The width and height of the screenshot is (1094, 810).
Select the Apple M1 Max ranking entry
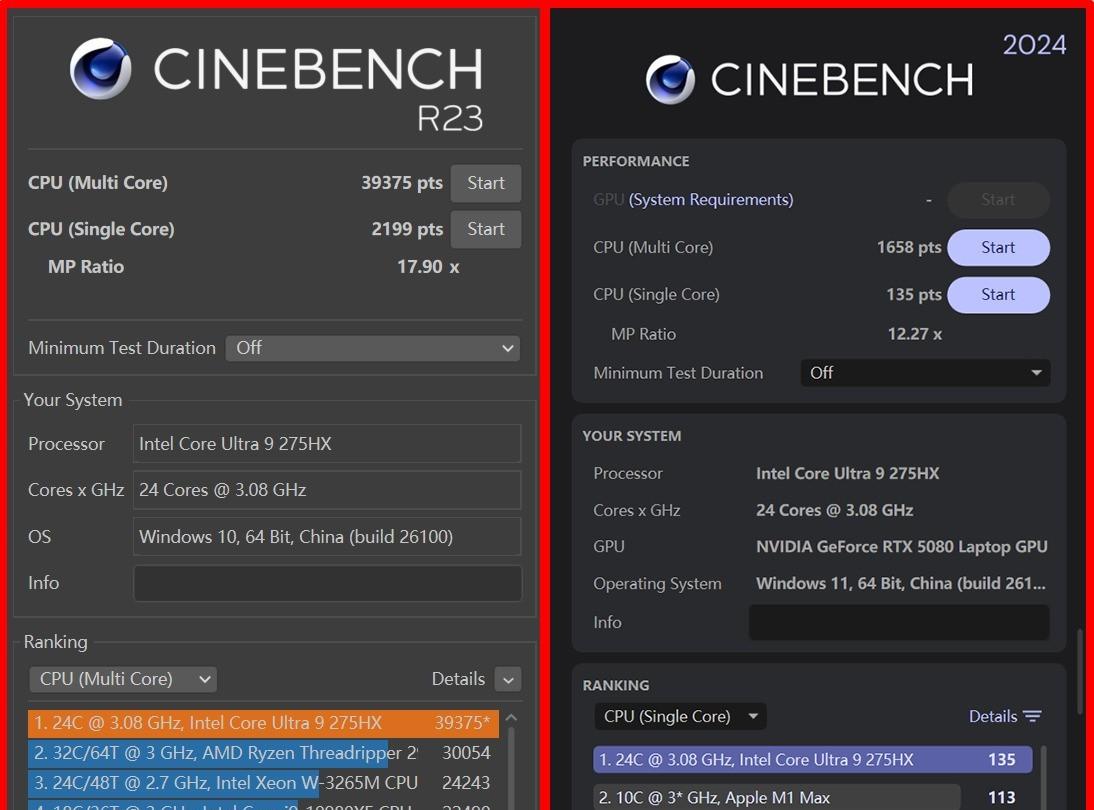tap(776, 797)
